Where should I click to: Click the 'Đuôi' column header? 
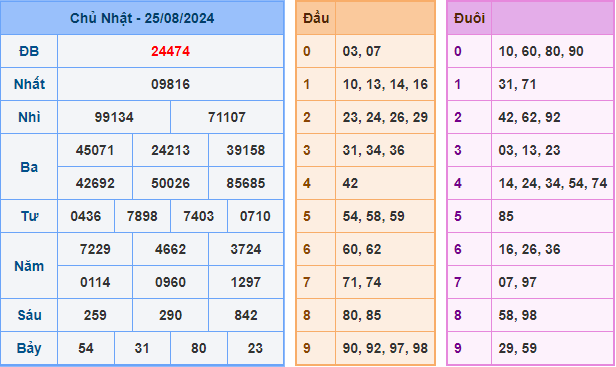pos(469,18)
